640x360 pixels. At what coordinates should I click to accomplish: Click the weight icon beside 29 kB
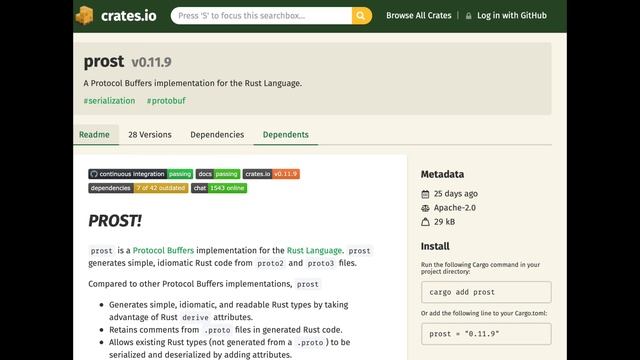coord(425,222)
